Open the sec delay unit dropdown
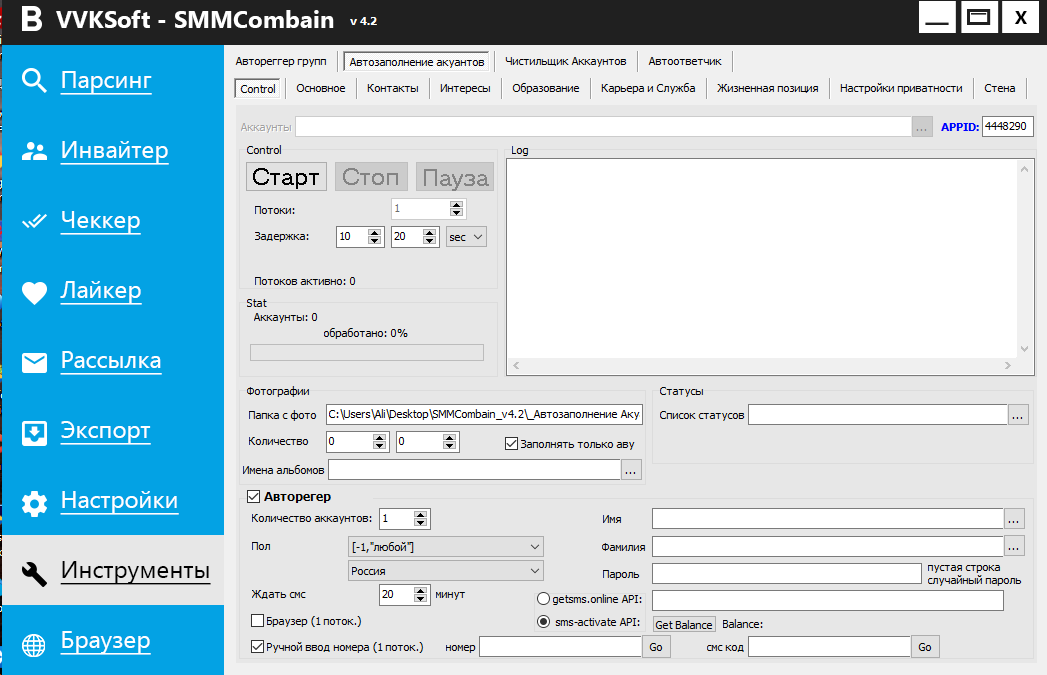Viewport: 1047px width, 675px height. [x=465, y=237]
